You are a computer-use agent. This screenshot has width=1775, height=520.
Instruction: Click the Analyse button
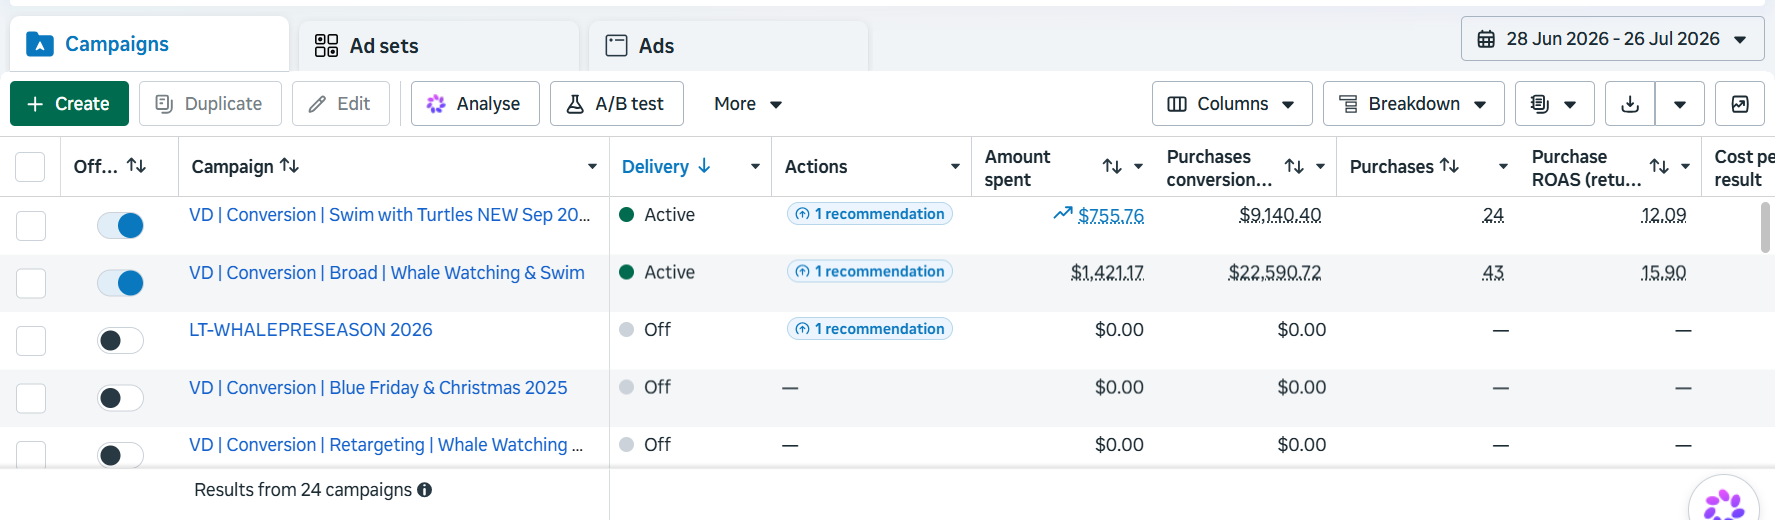click(x=475, y=104)
